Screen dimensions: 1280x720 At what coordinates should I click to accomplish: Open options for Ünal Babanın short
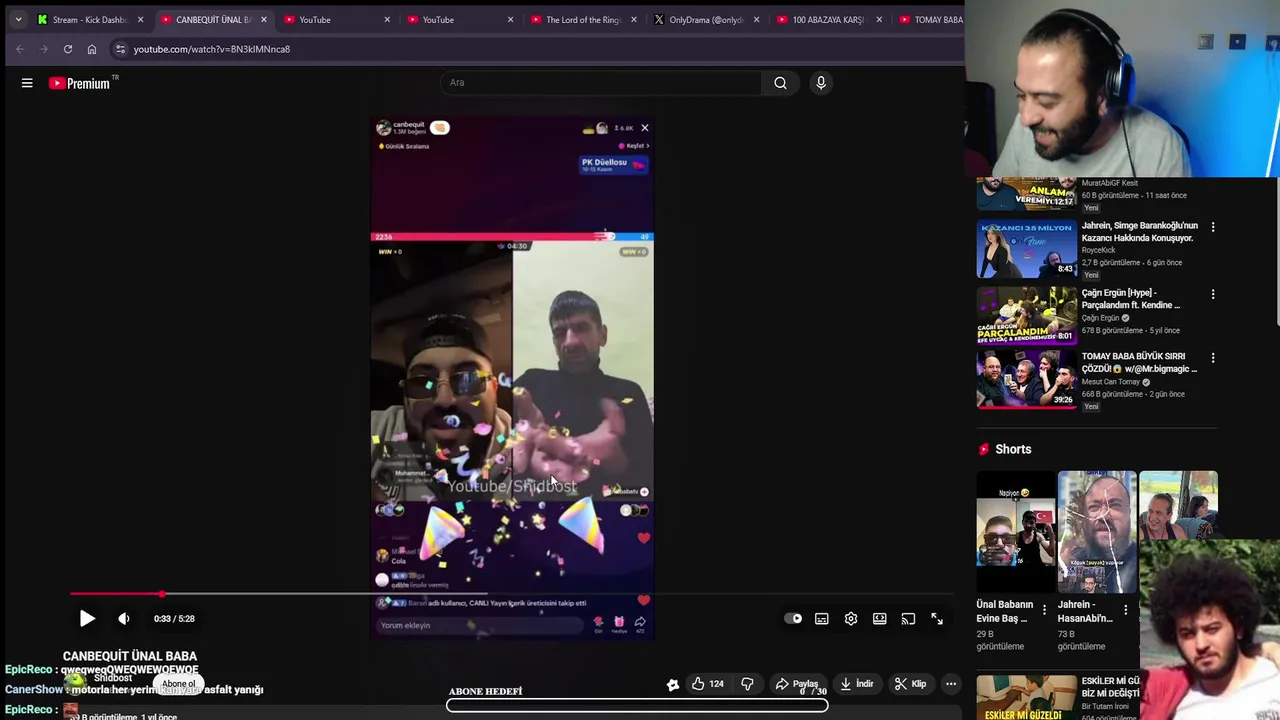[1044, 610]
